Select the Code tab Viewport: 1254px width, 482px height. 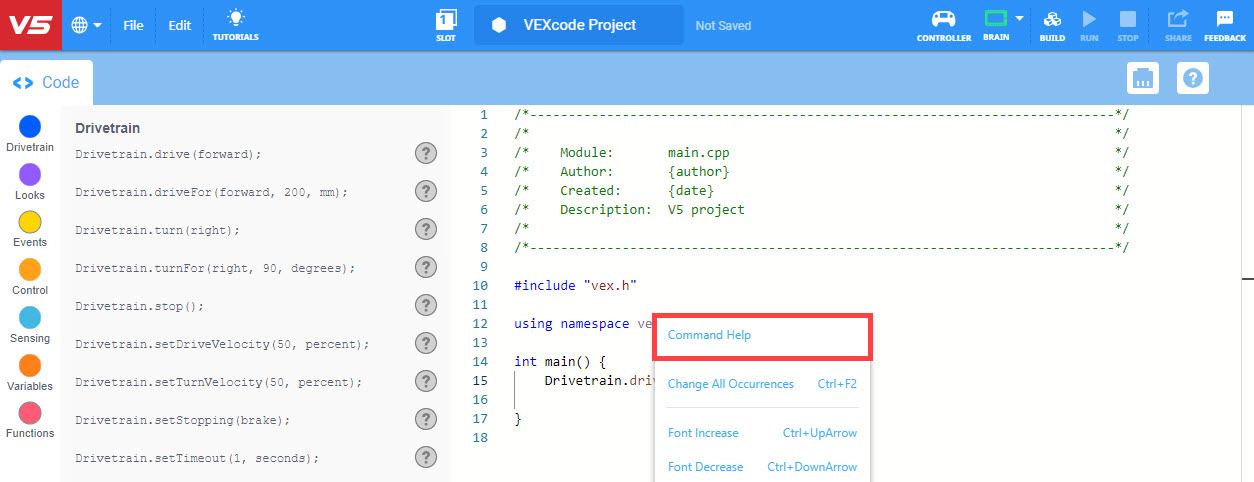(x=47, y=83)
